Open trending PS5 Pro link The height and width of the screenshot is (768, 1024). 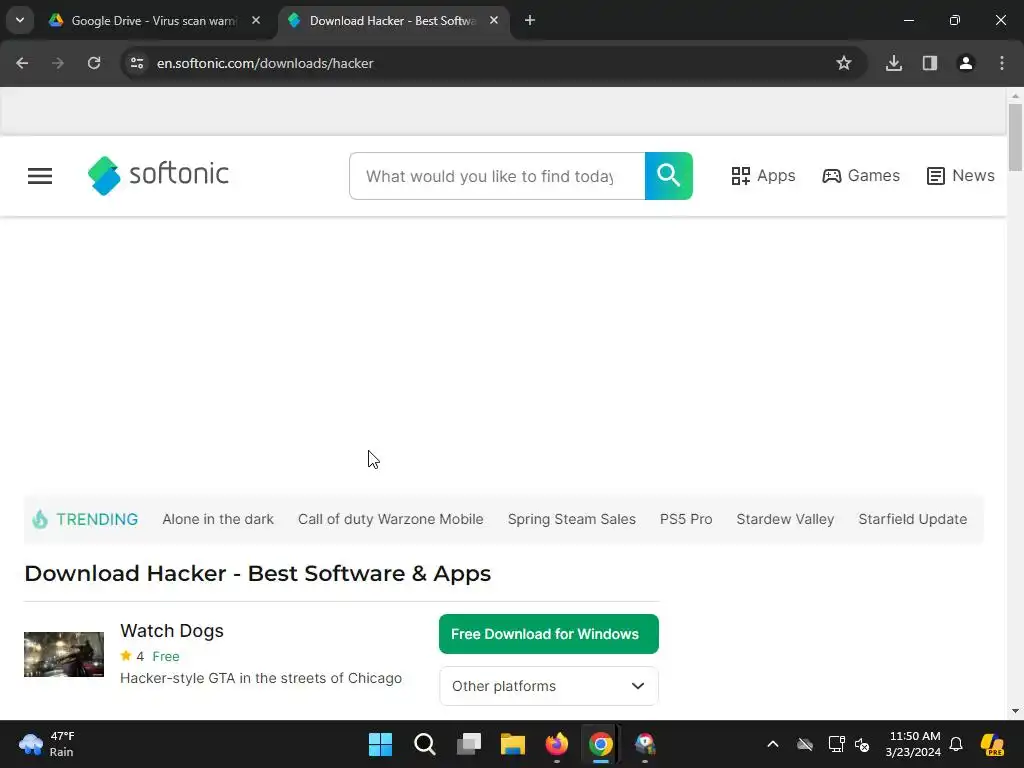click(686, 519)
